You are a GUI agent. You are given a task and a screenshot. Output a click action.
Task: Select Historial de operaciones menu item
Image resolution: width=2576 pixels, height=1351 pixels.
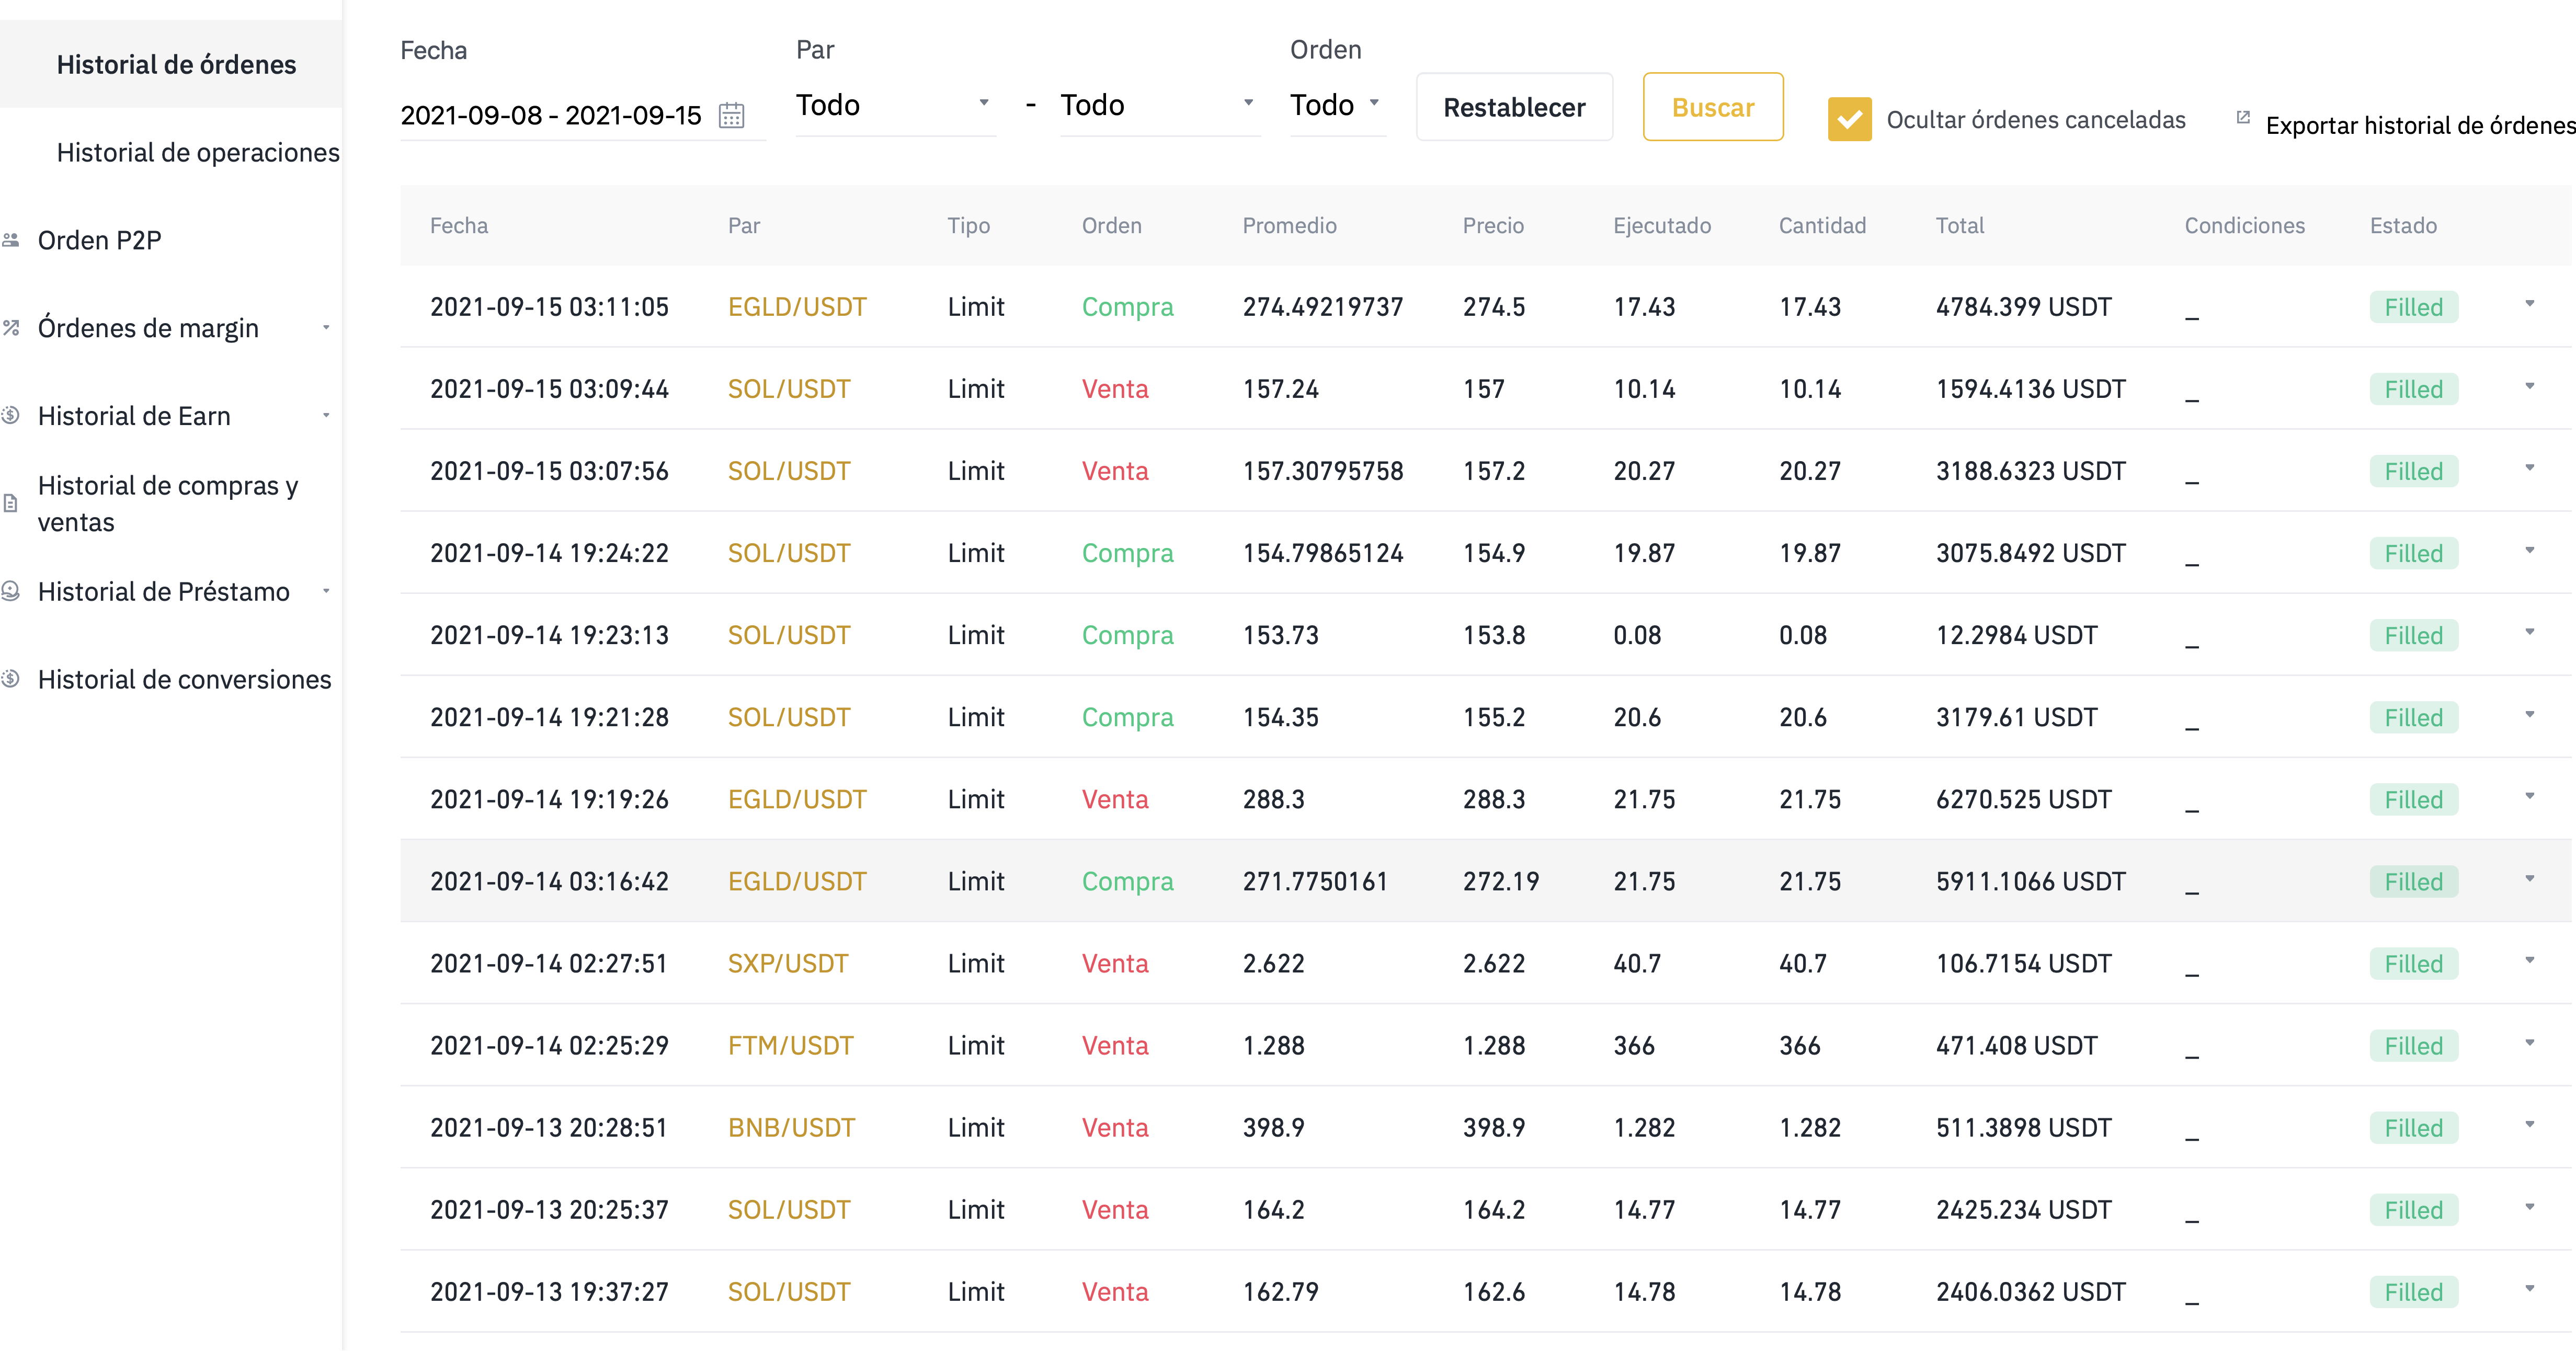coord(198,152)
